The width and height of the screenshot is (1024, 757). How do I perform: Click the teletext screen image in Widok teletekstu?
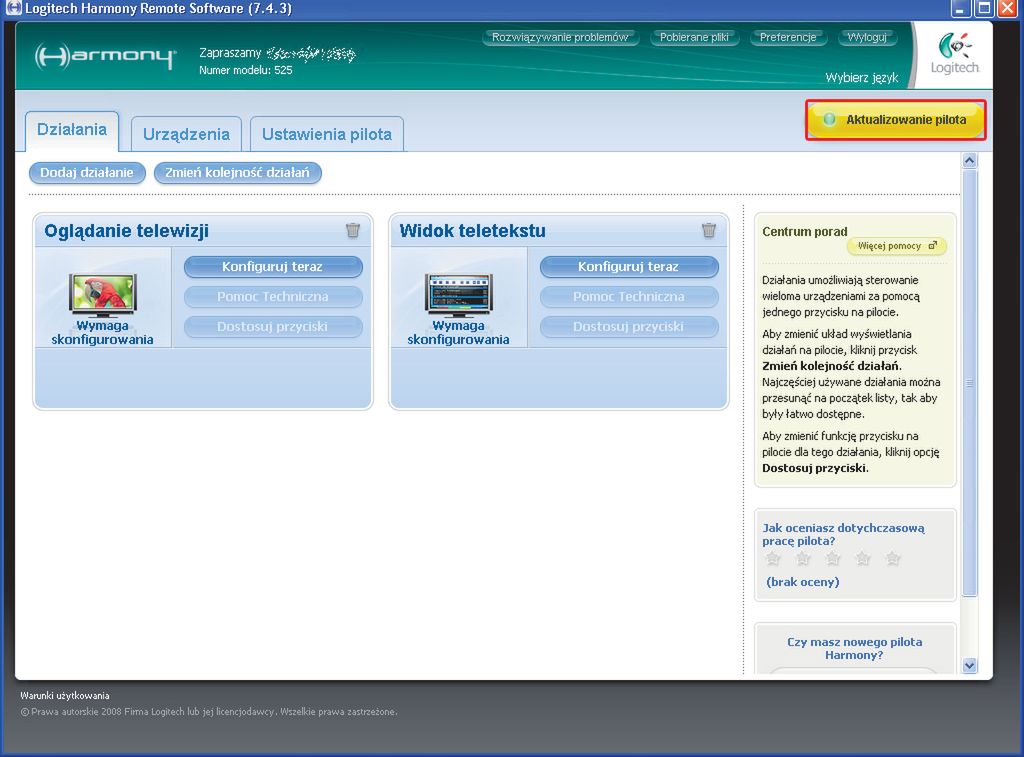click(458, 295)
